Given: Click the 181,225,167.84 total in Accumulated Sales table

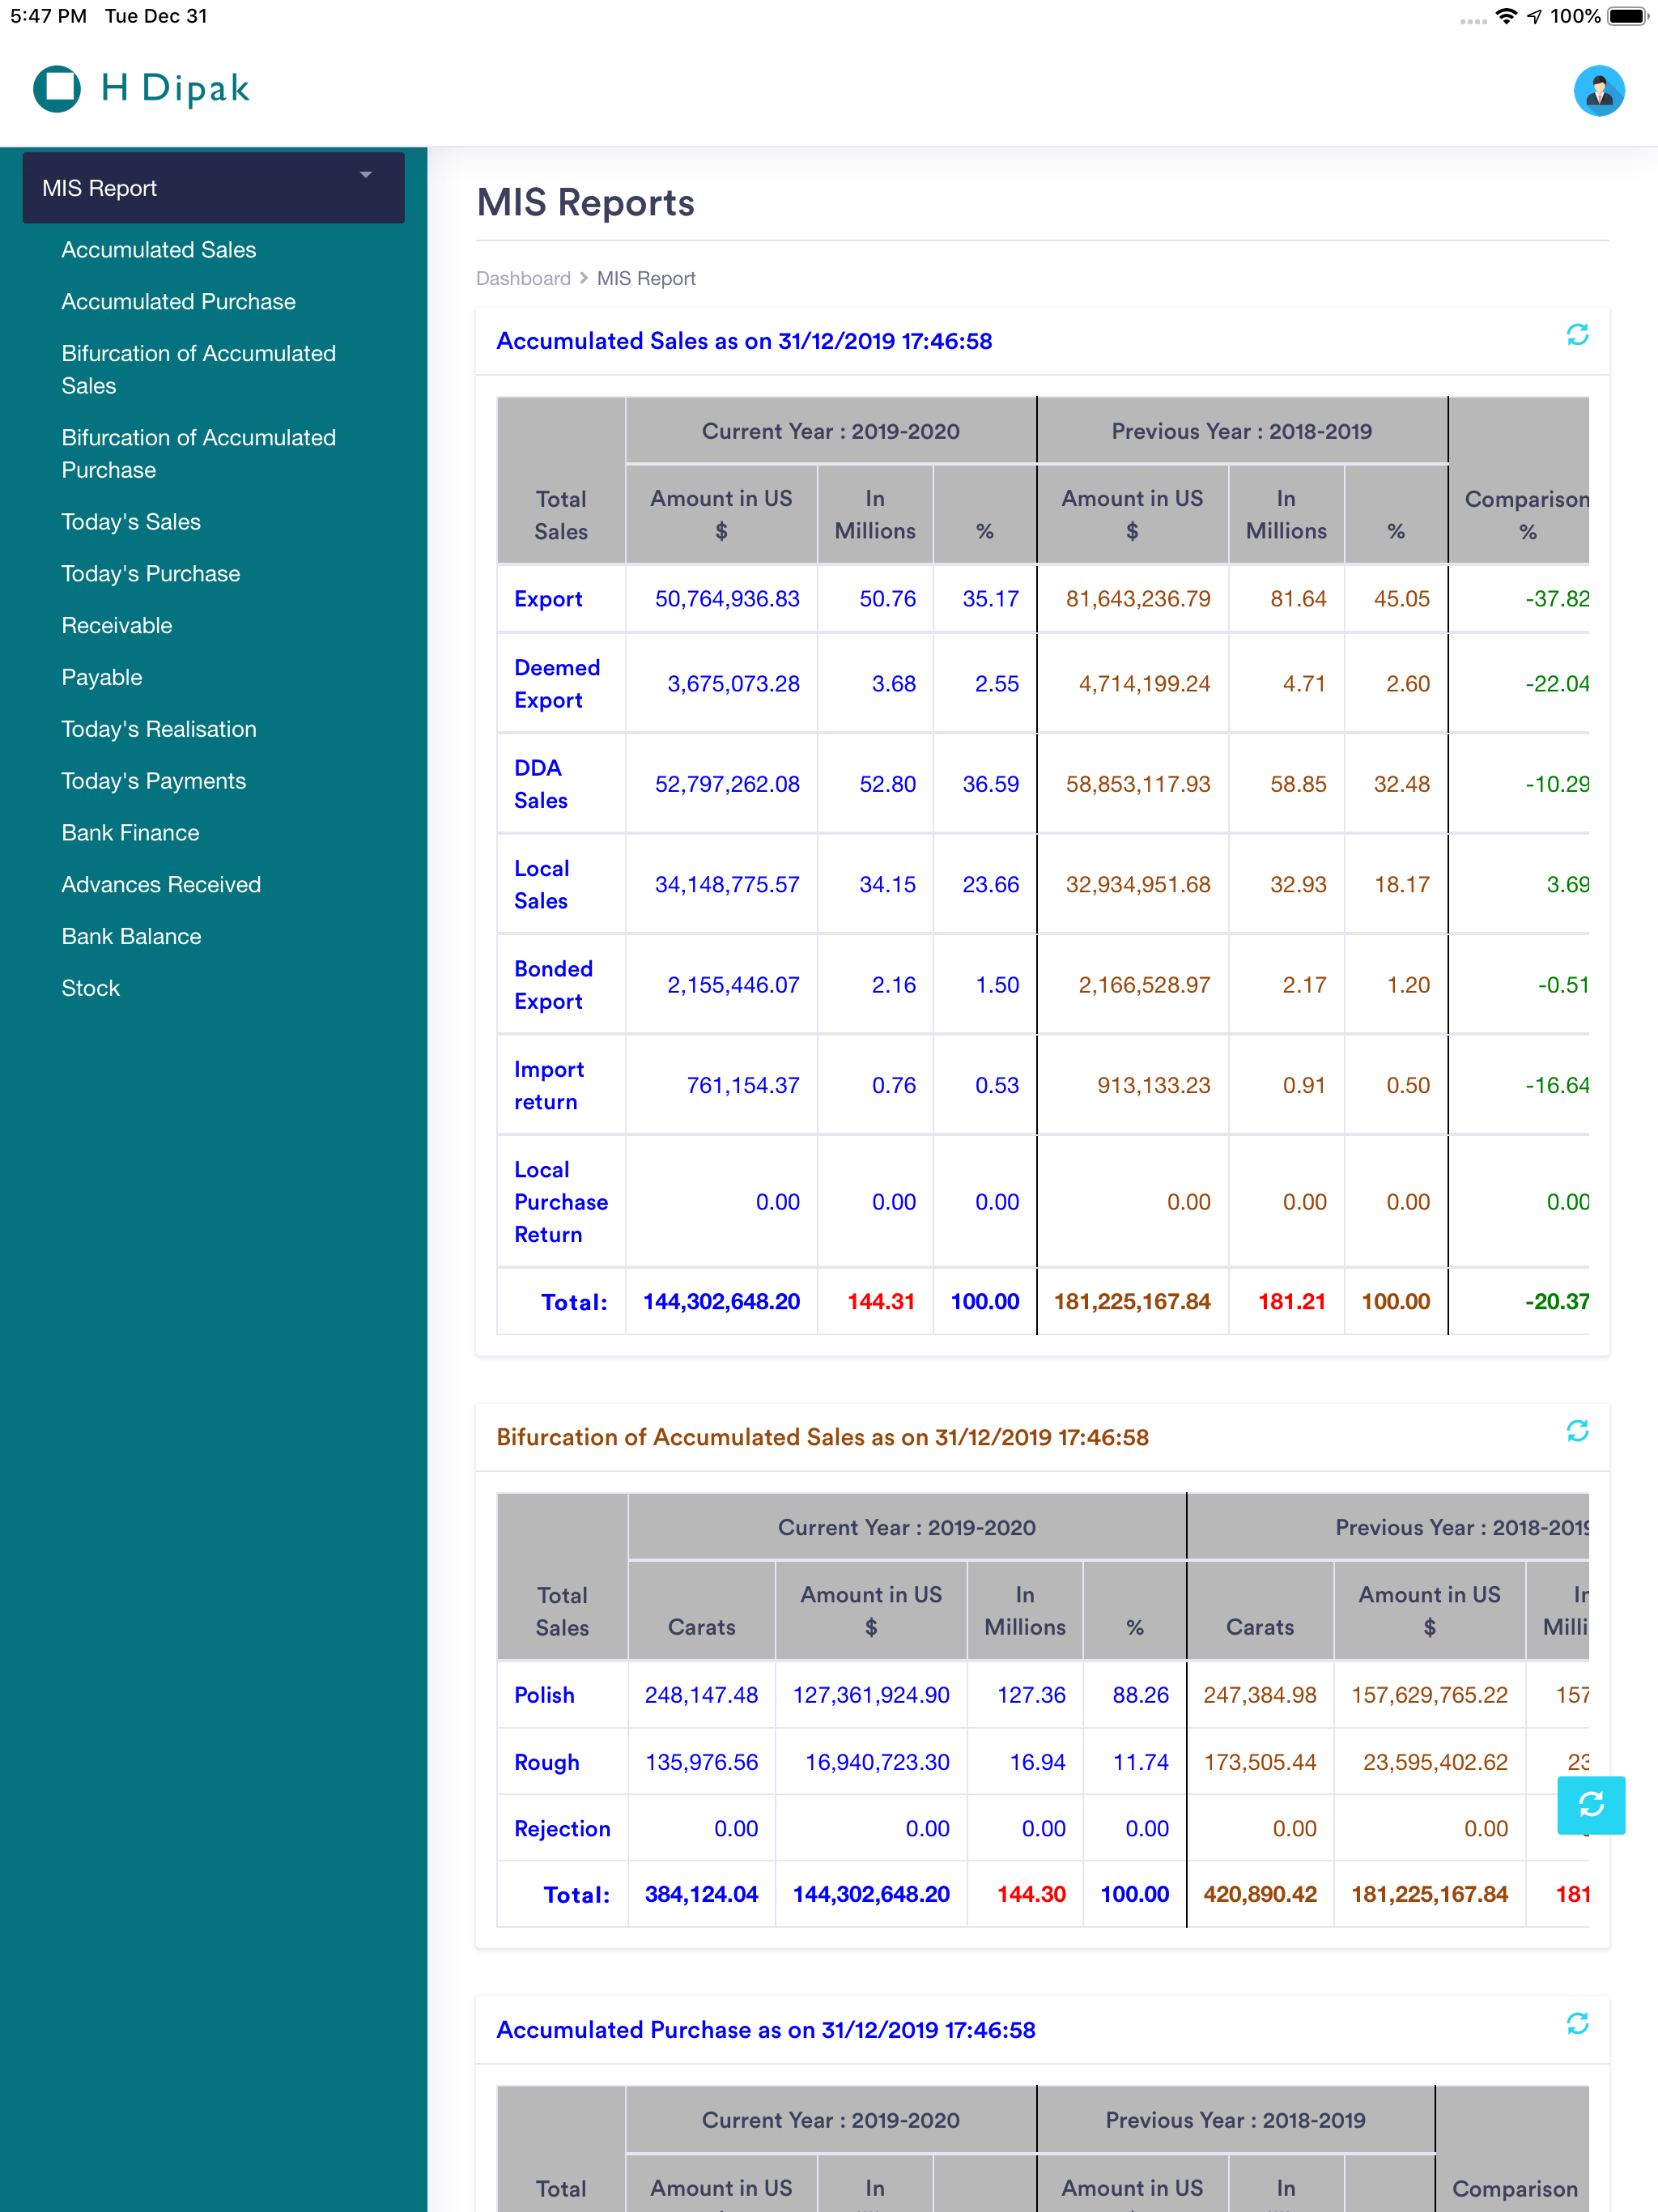Looking at the screenshot, I should tap(1132, 1301).
